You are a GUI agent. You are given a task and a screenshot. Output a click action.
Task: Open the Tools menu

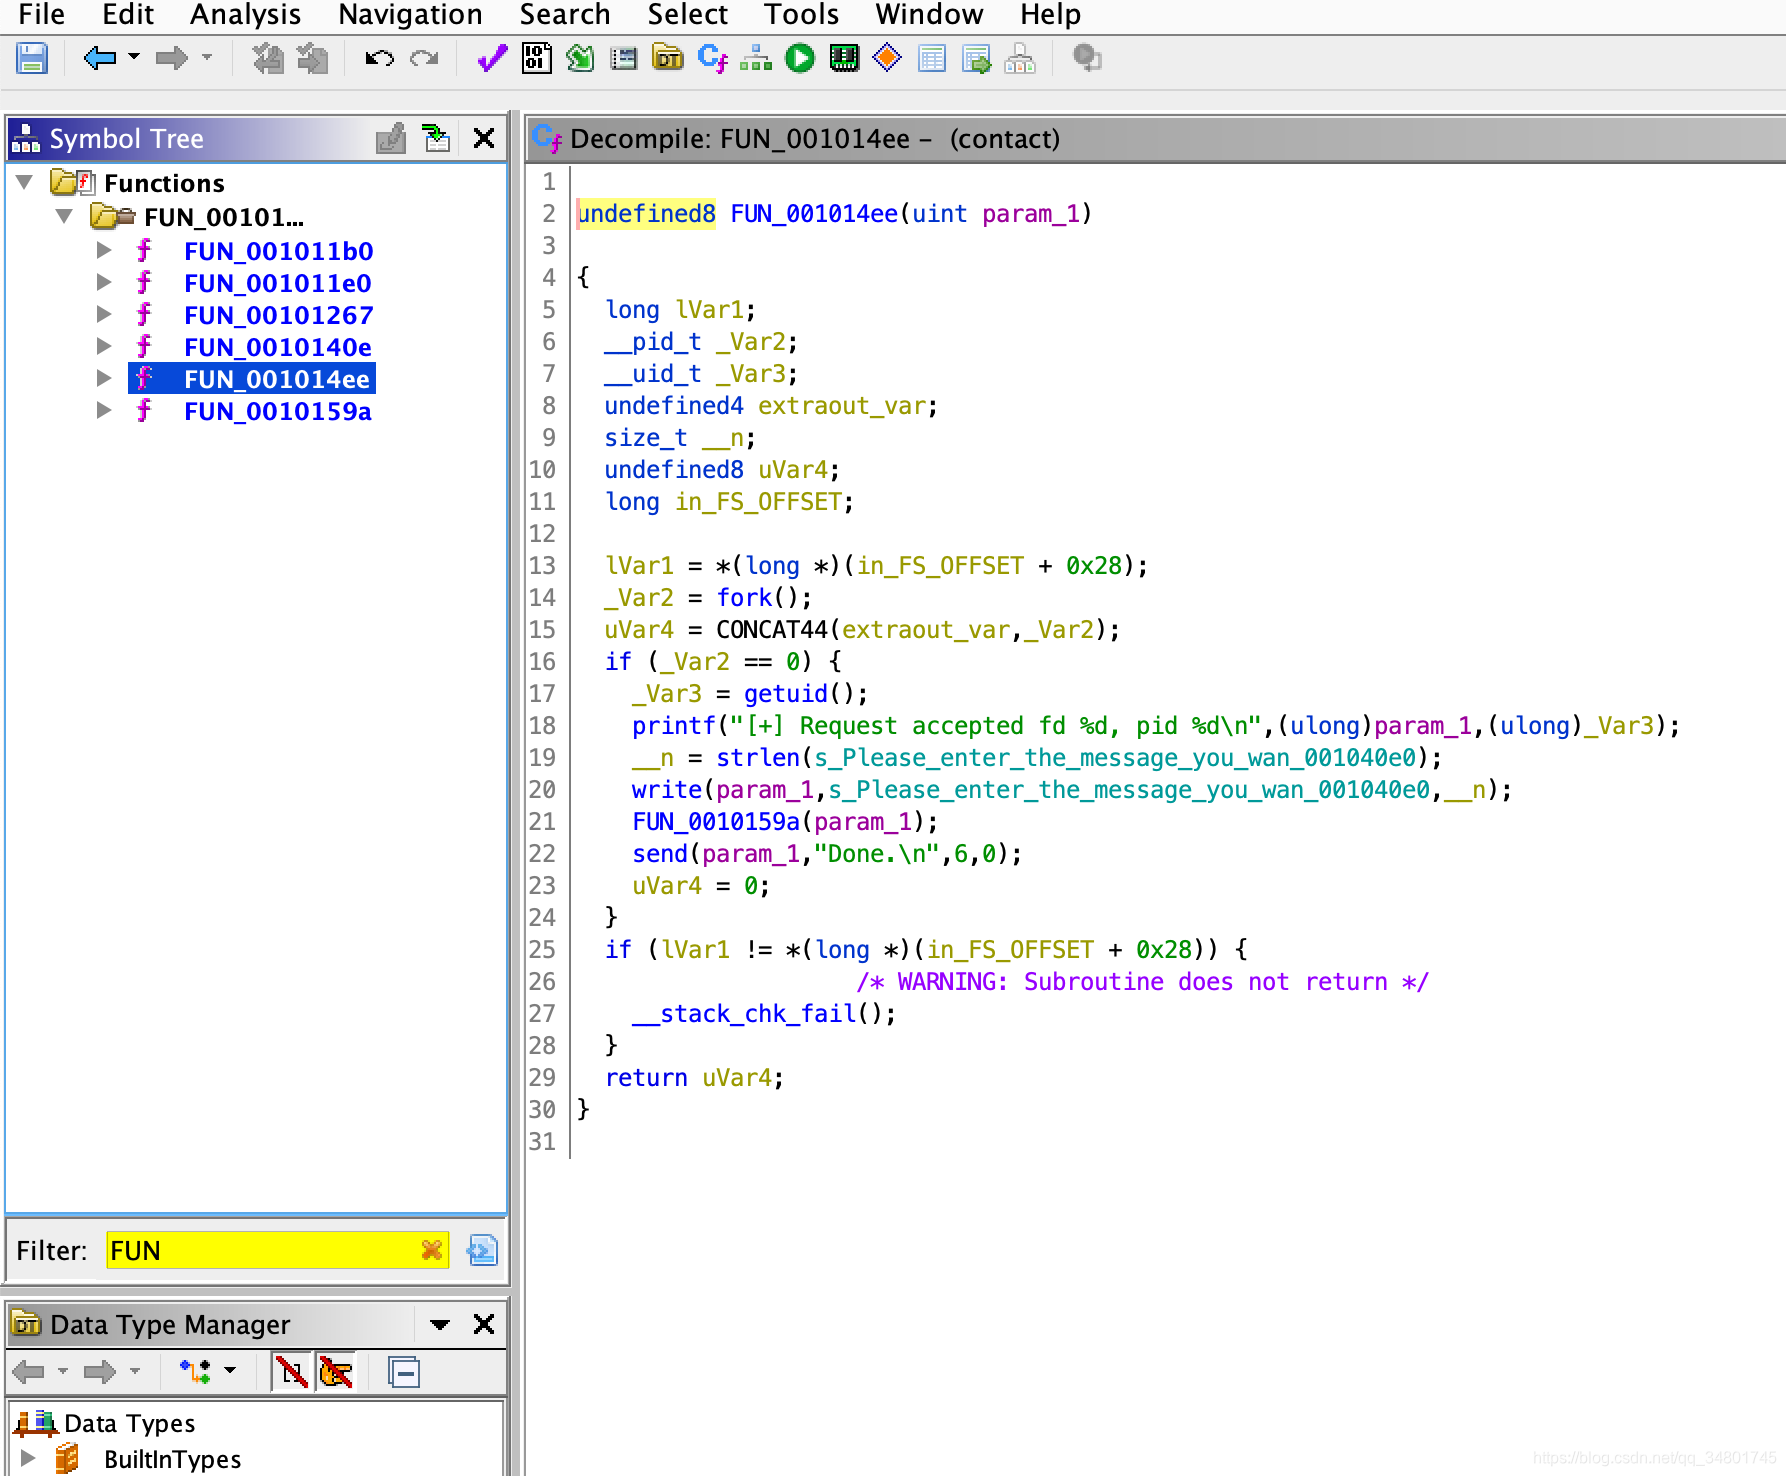(x=801, y=14)
